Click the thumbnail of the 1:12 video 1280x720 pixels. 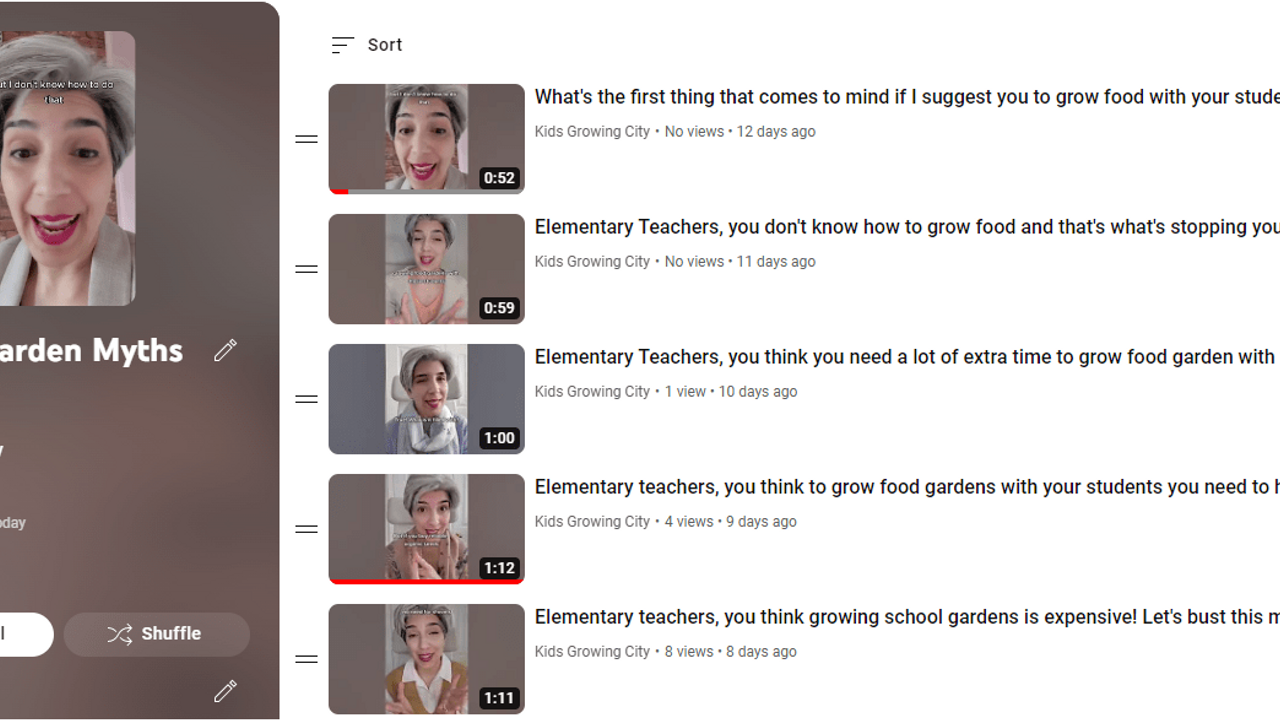point(427,529)
